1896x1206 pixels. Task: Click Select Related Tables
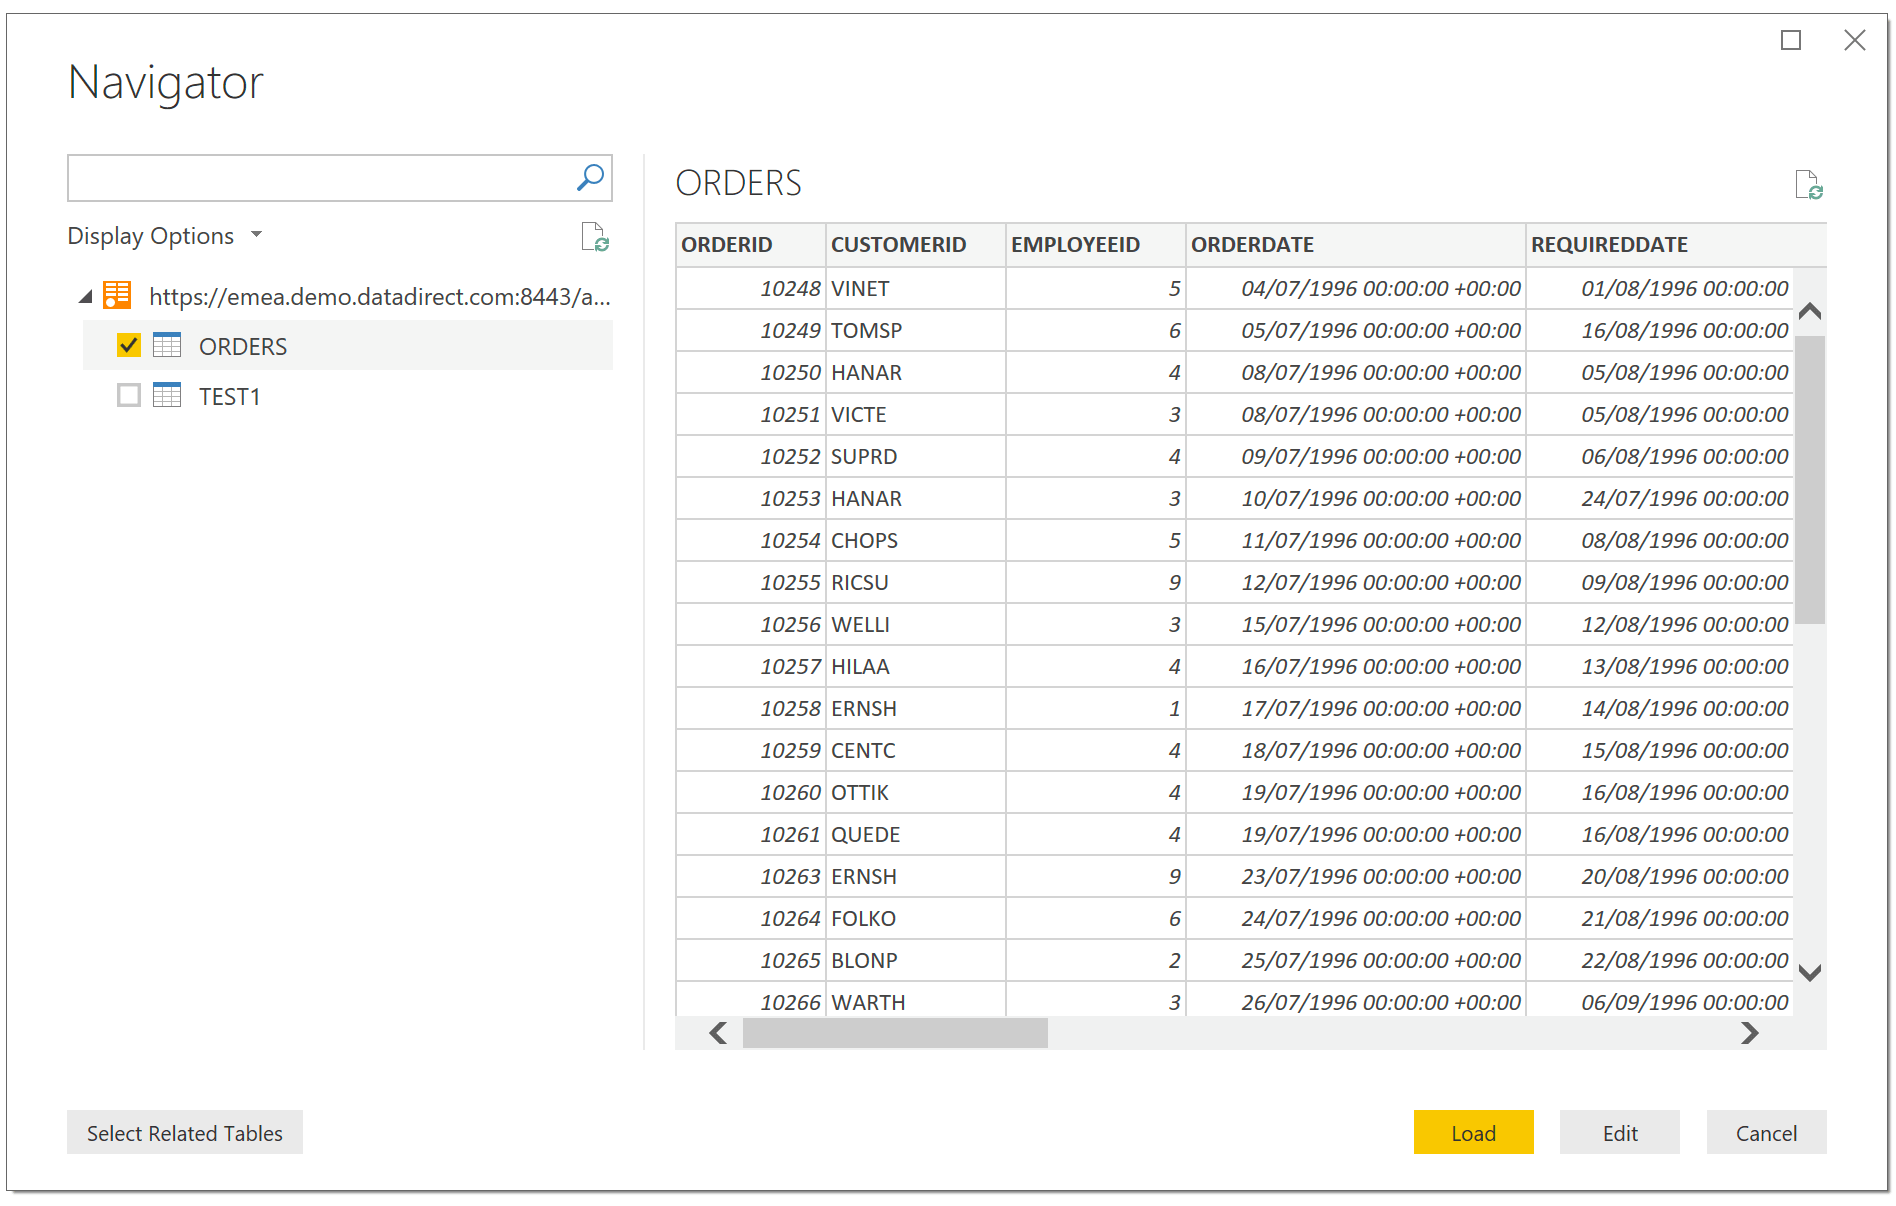[184, 1132]
